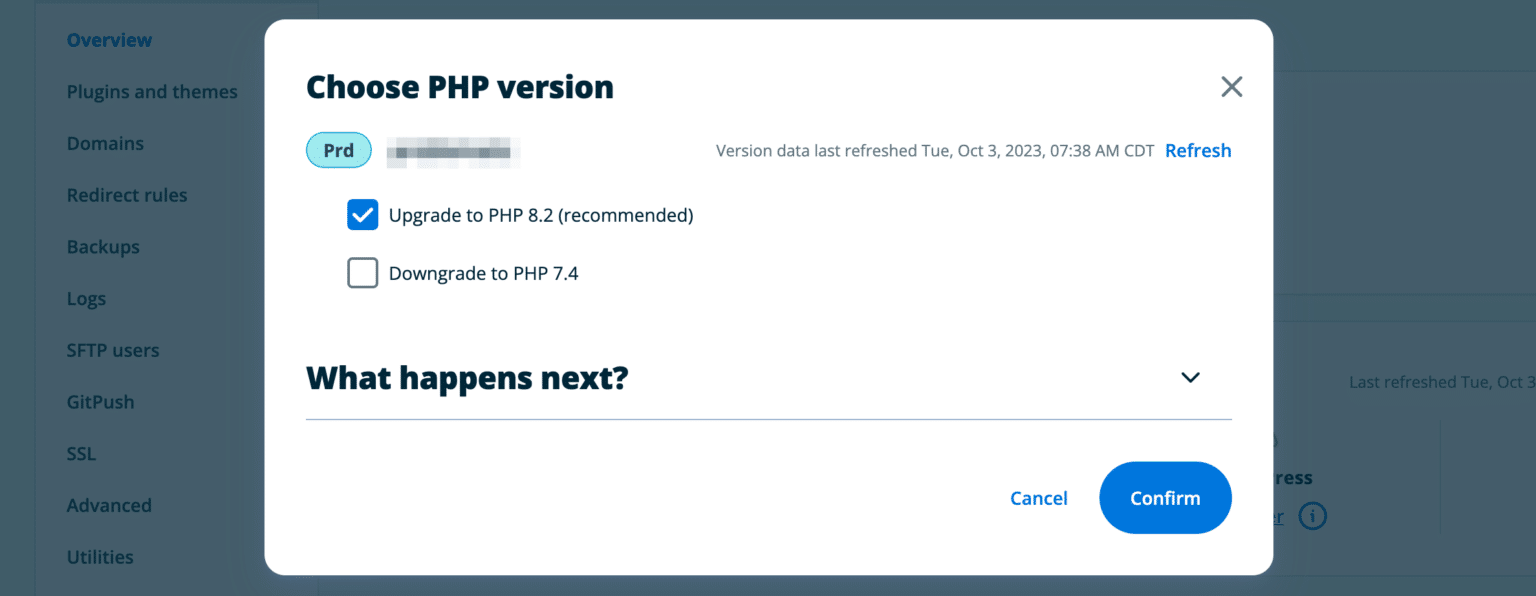This screenshot has height=596, width=1536.
Task: Open the Utilities page
Action: [100, 557]
